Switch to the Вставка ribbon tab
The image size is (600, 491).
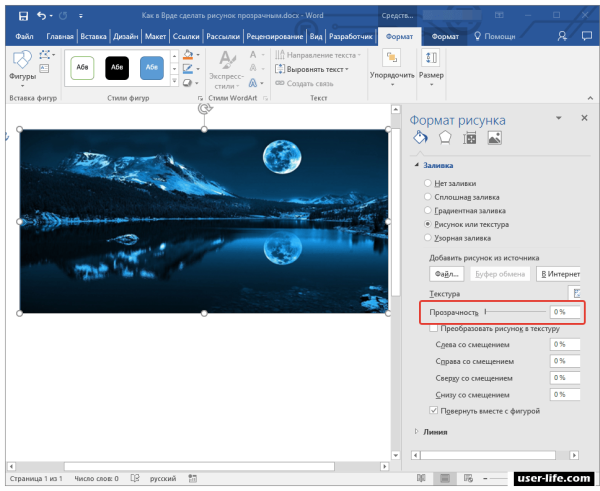point(93,36)
